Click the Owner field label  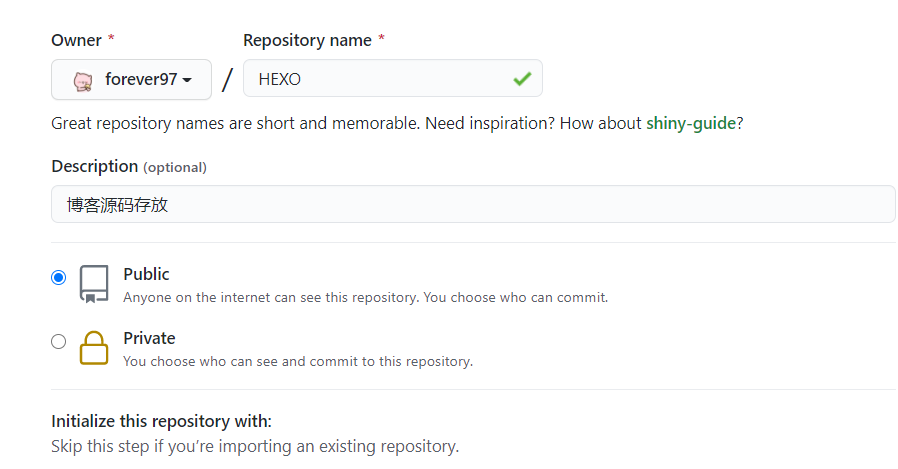[76, 41]
